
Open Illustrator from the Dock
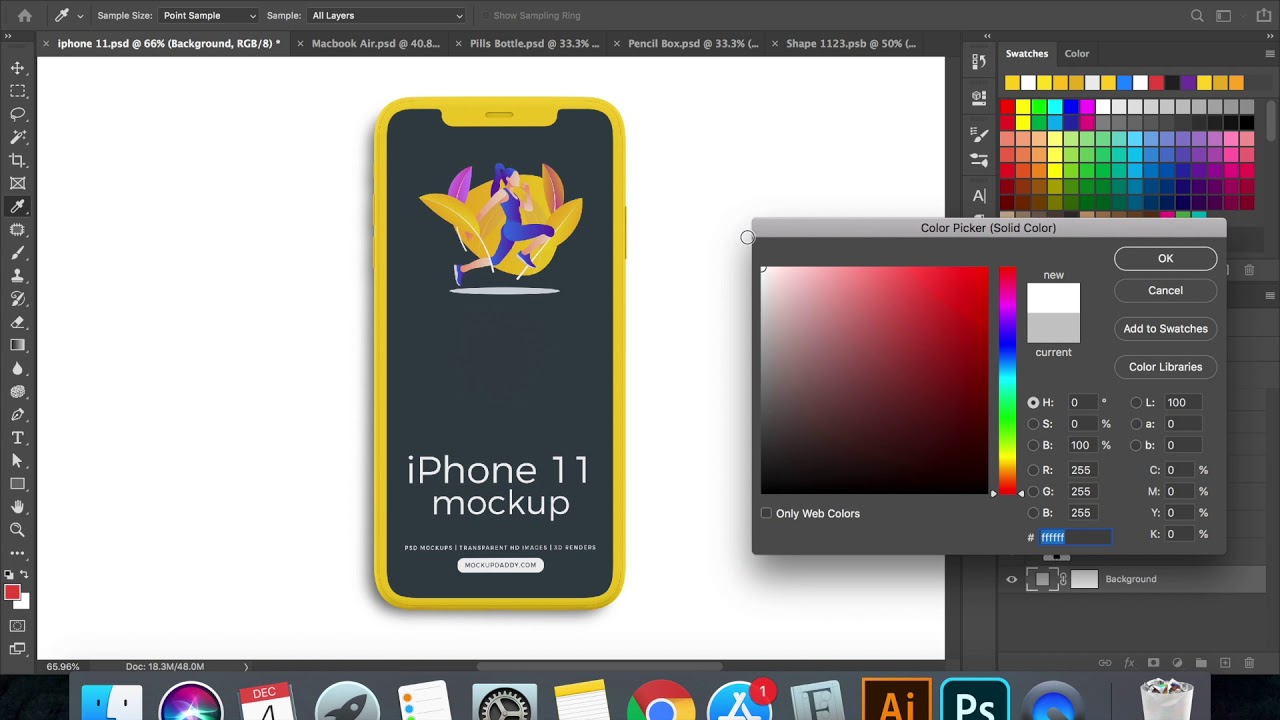[x=897, y=700]
